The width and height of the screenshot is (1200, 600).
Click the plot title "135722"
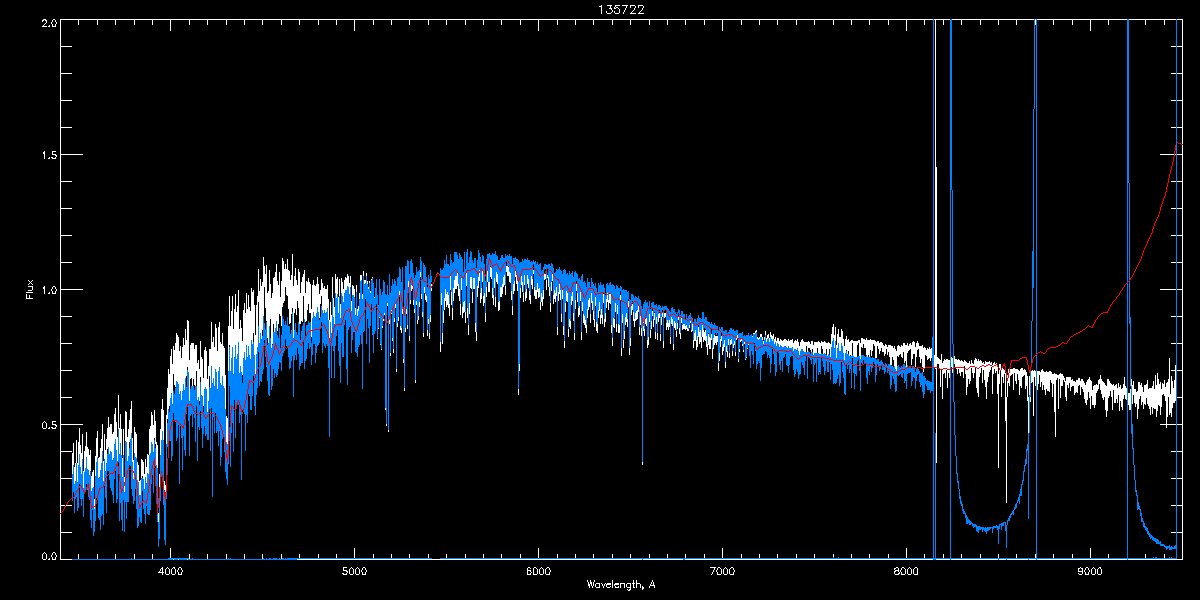coord(620,9)
